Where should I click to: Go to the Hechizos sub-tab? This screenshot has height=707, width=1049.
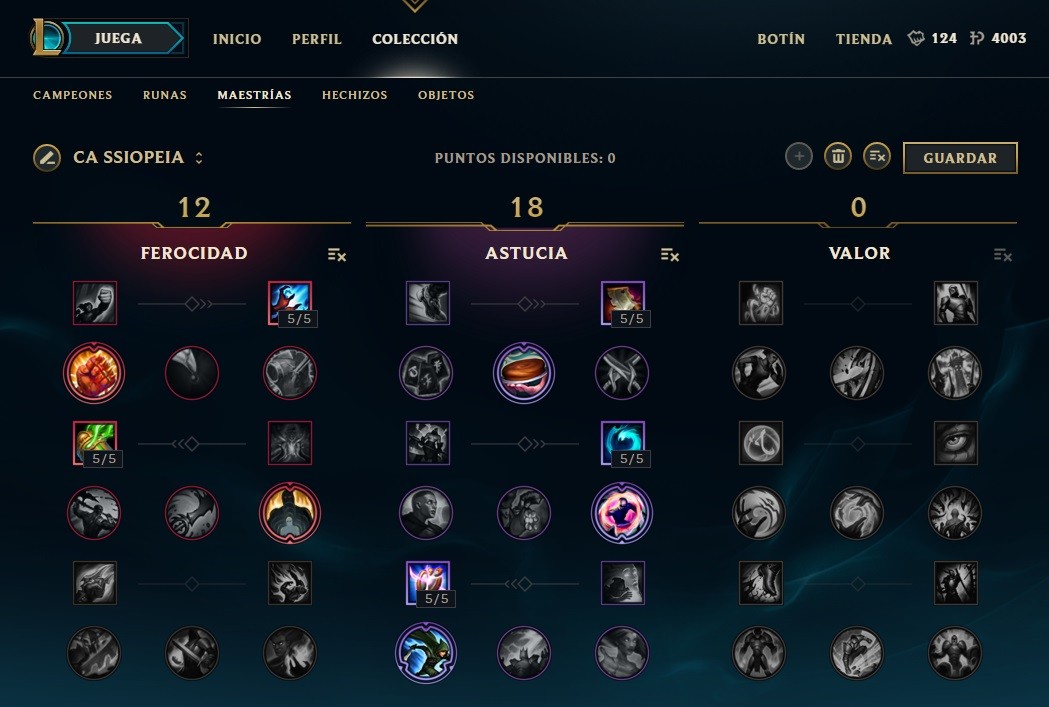point(355,95)
